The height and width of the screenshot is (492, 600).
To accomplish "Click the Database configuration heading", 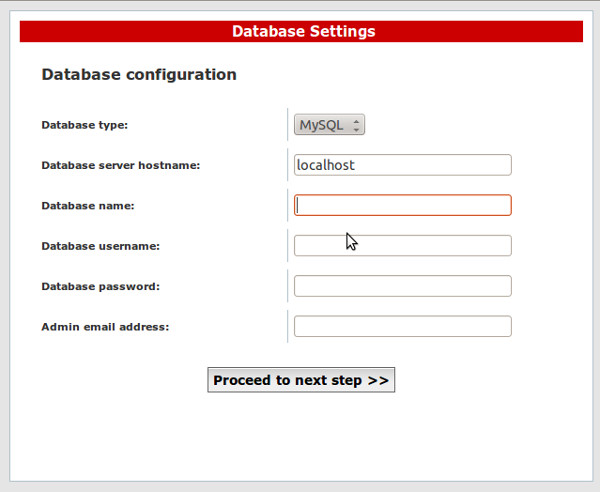I will (139, 74).
